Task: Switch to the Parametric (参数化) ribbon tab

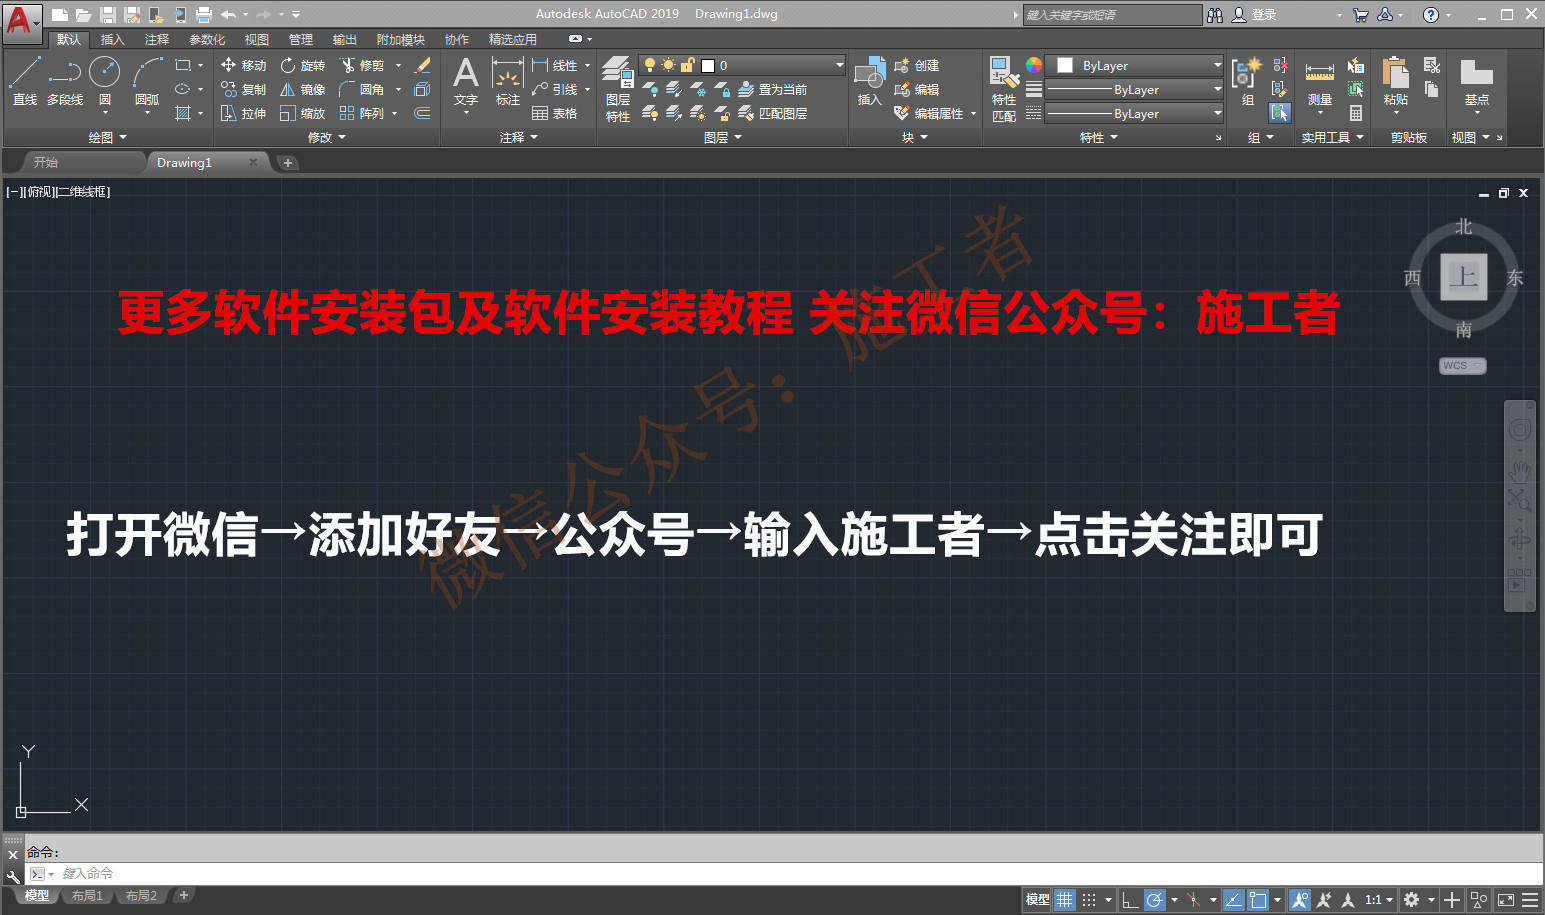Action: click(x=207, y=39)
